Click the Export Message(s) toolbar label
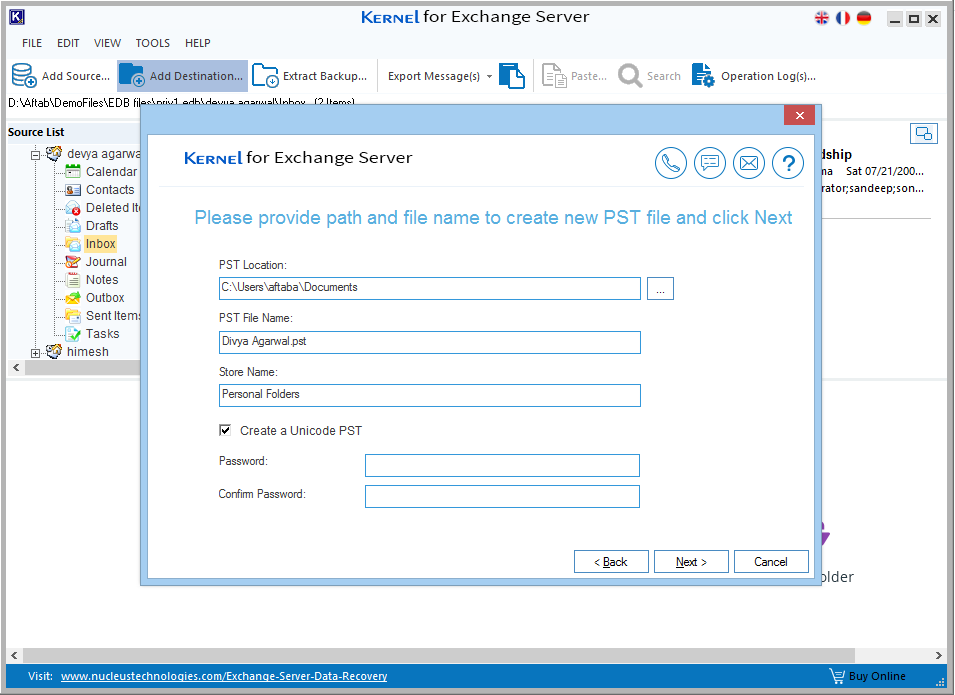The height and width of the screenshot is (695, 955). (434, 76)
